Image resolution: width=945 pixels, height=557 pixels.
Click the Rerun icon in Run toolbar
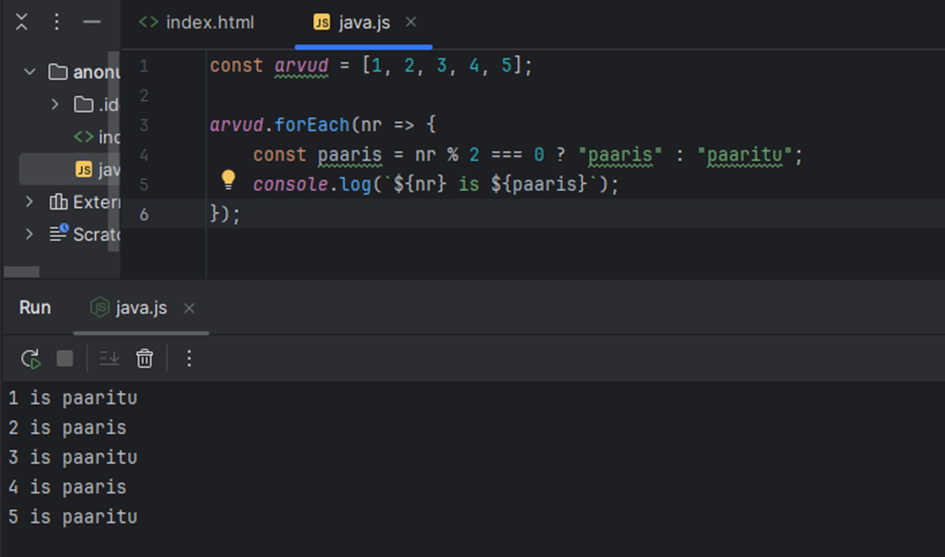(x=31, y=358)
